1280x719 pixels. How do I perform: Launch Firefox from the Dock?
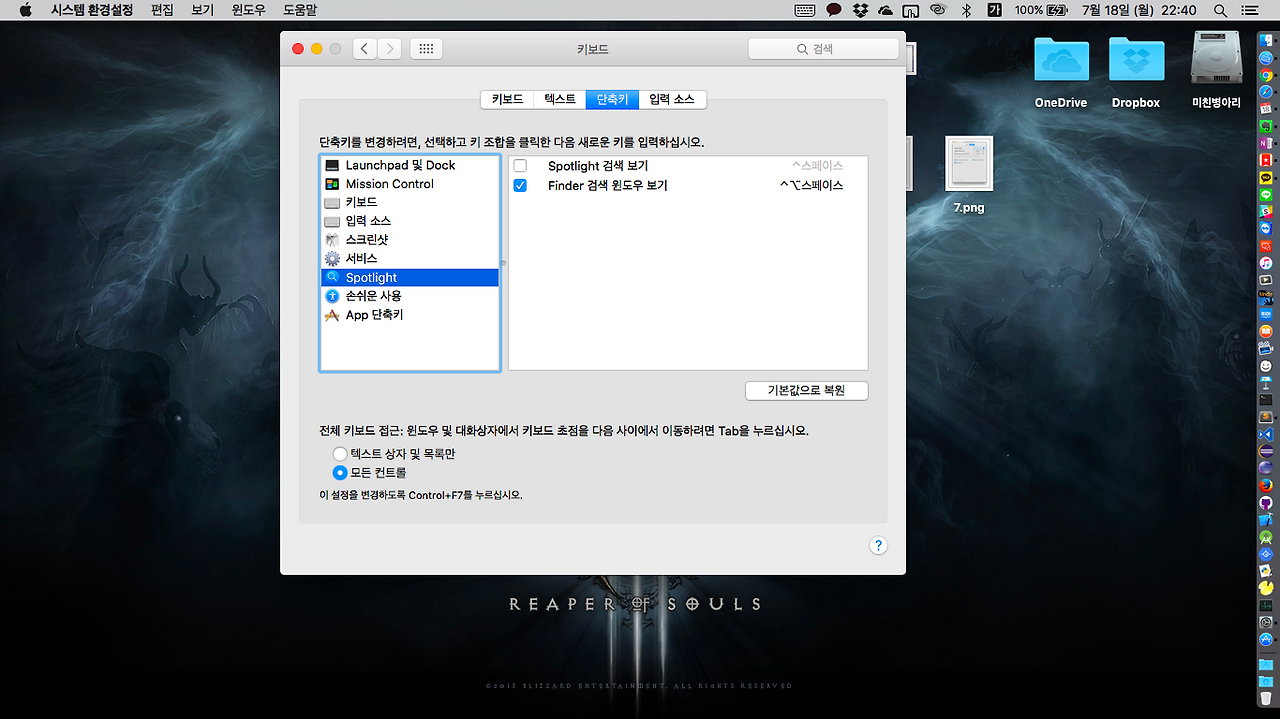click(x=1266, y=485)
